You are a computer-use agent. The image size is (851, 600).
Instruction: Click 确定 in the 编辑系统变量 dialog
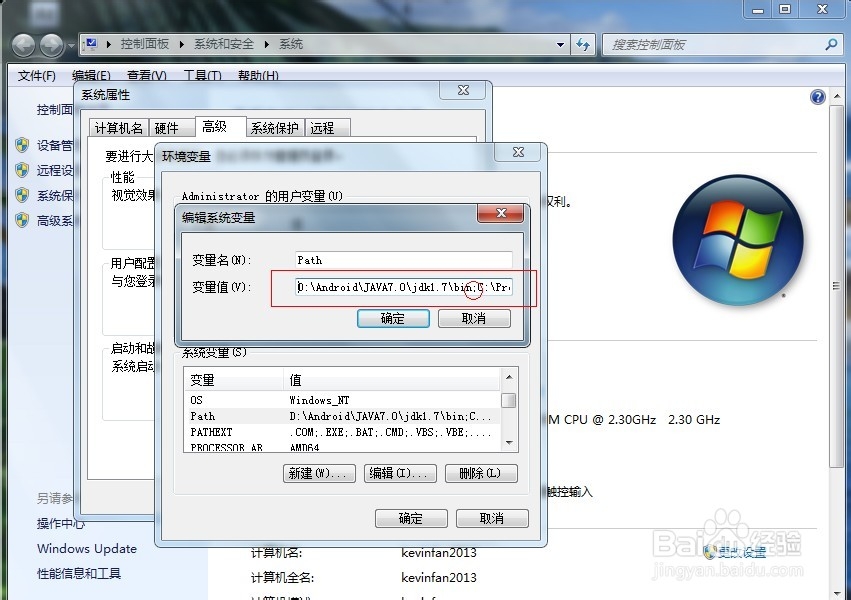point(393,318)
